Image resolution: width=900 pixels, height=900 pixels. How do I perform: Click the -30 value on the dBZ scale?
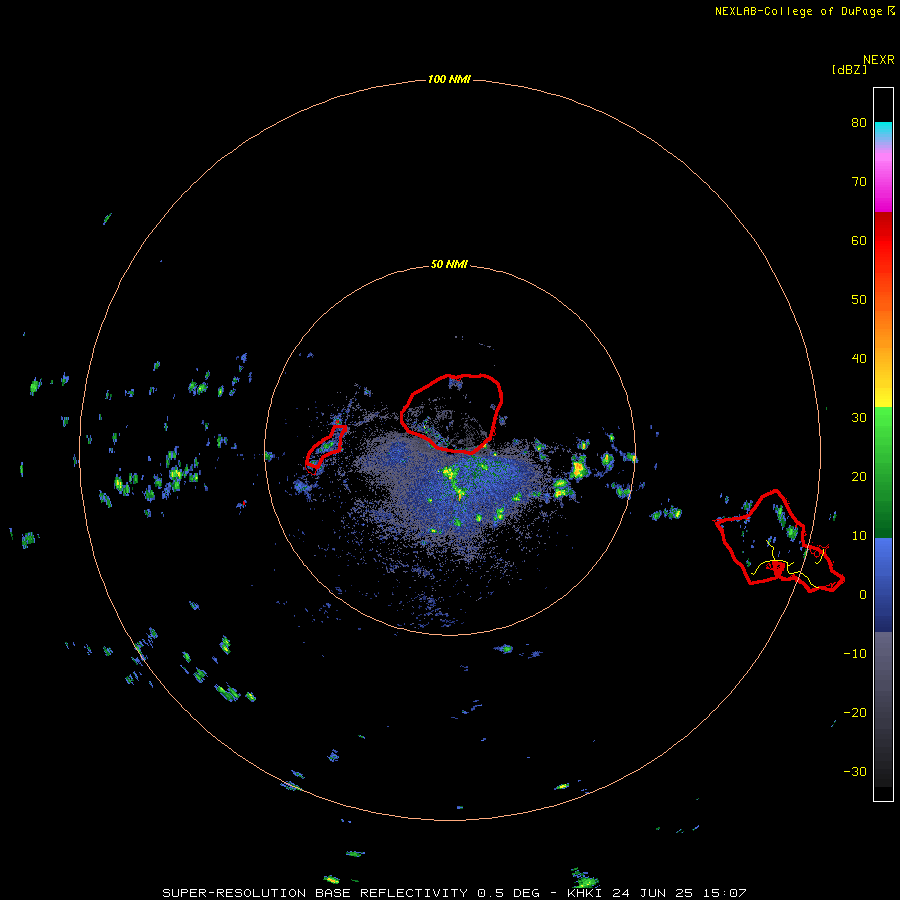coord(855,771)
